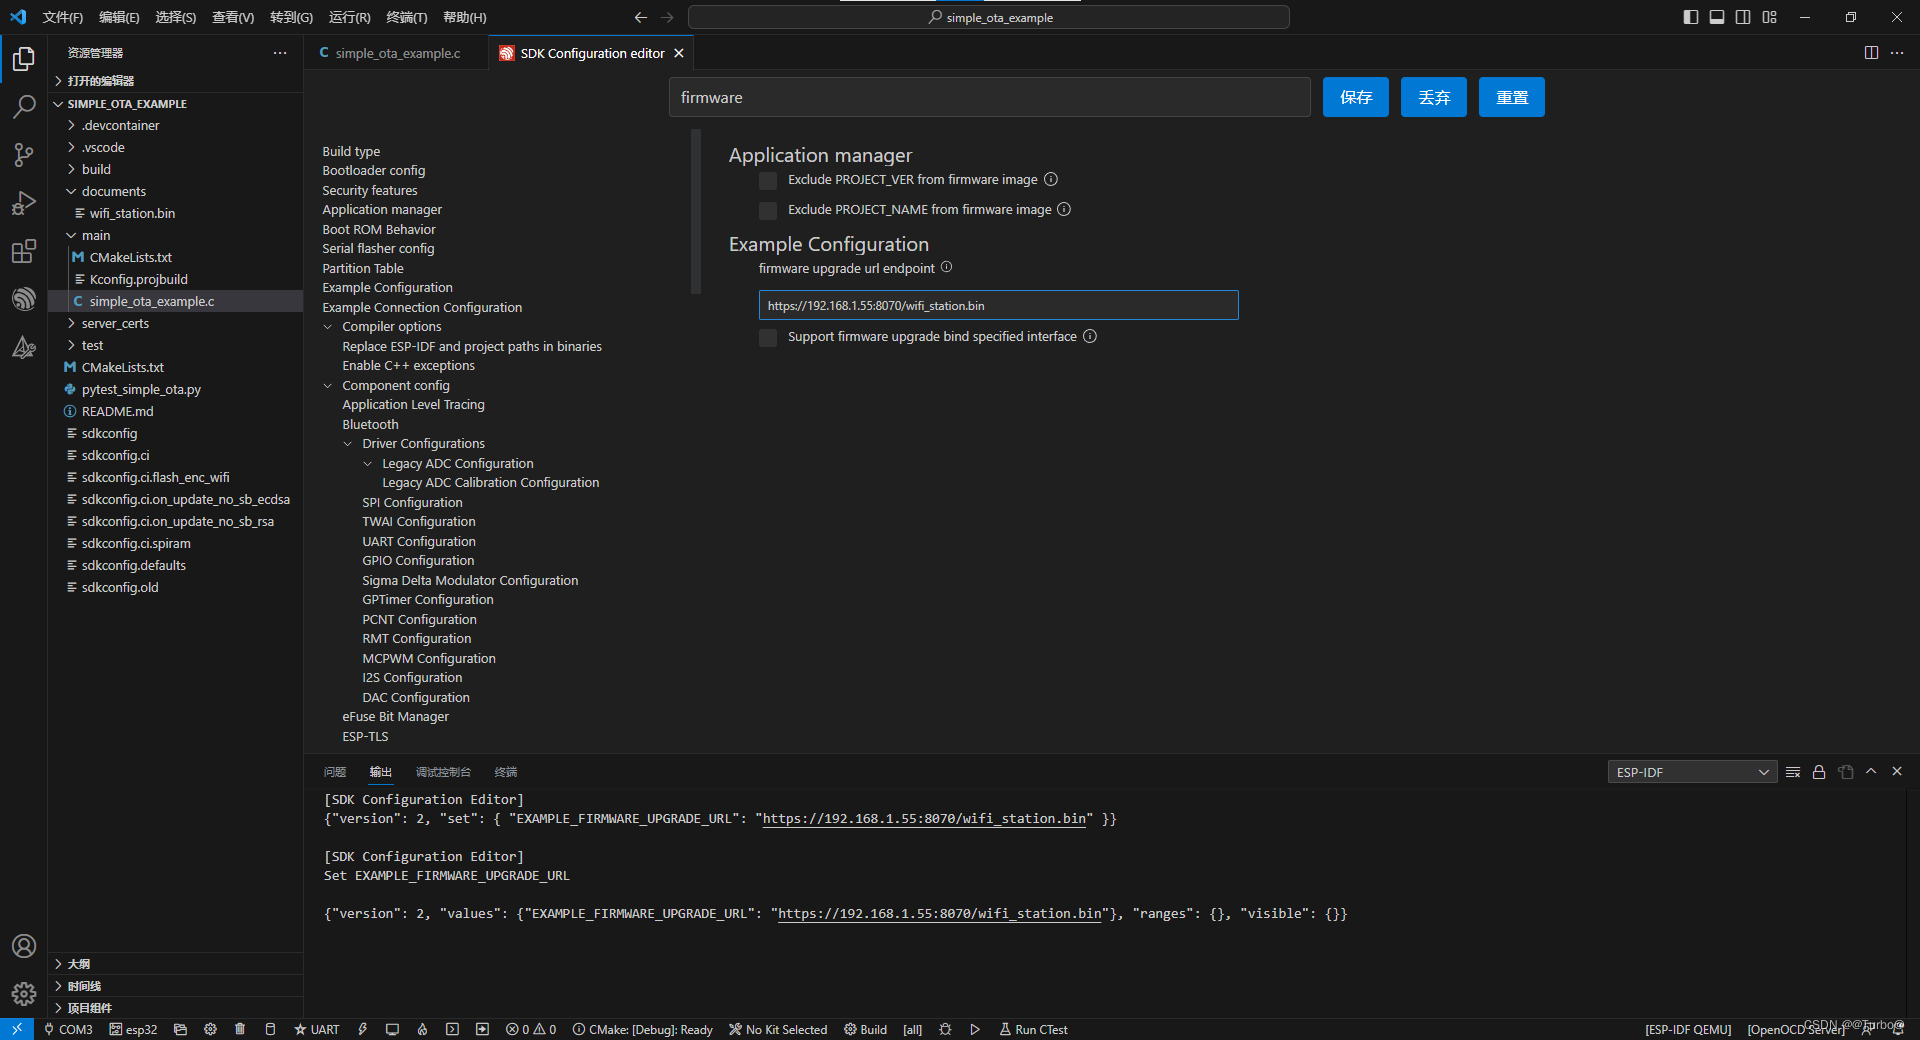Open the ESP-IDF terminal icon in the status bar

pos(453,1030)
